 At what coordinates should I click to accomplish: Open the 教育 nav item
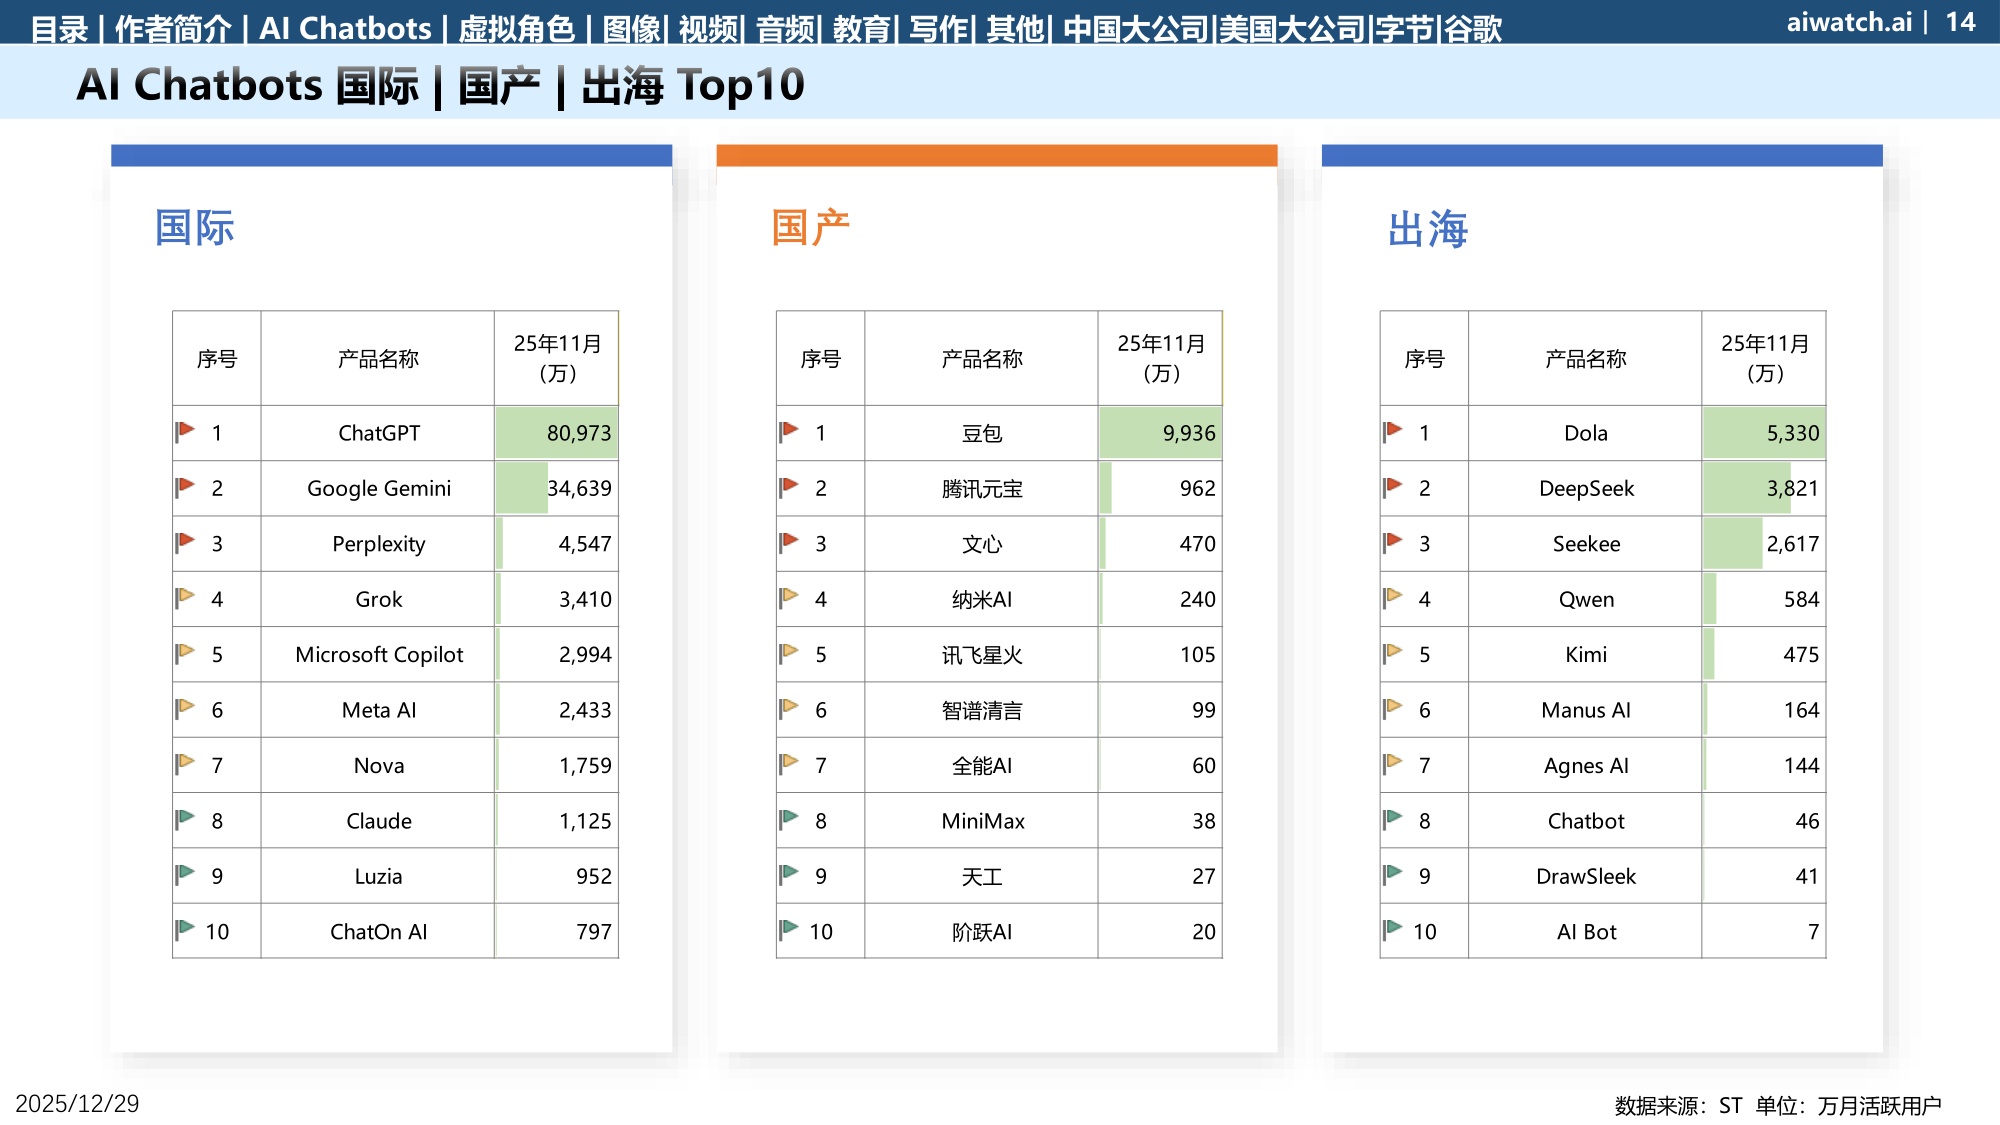tap(862, 29)
